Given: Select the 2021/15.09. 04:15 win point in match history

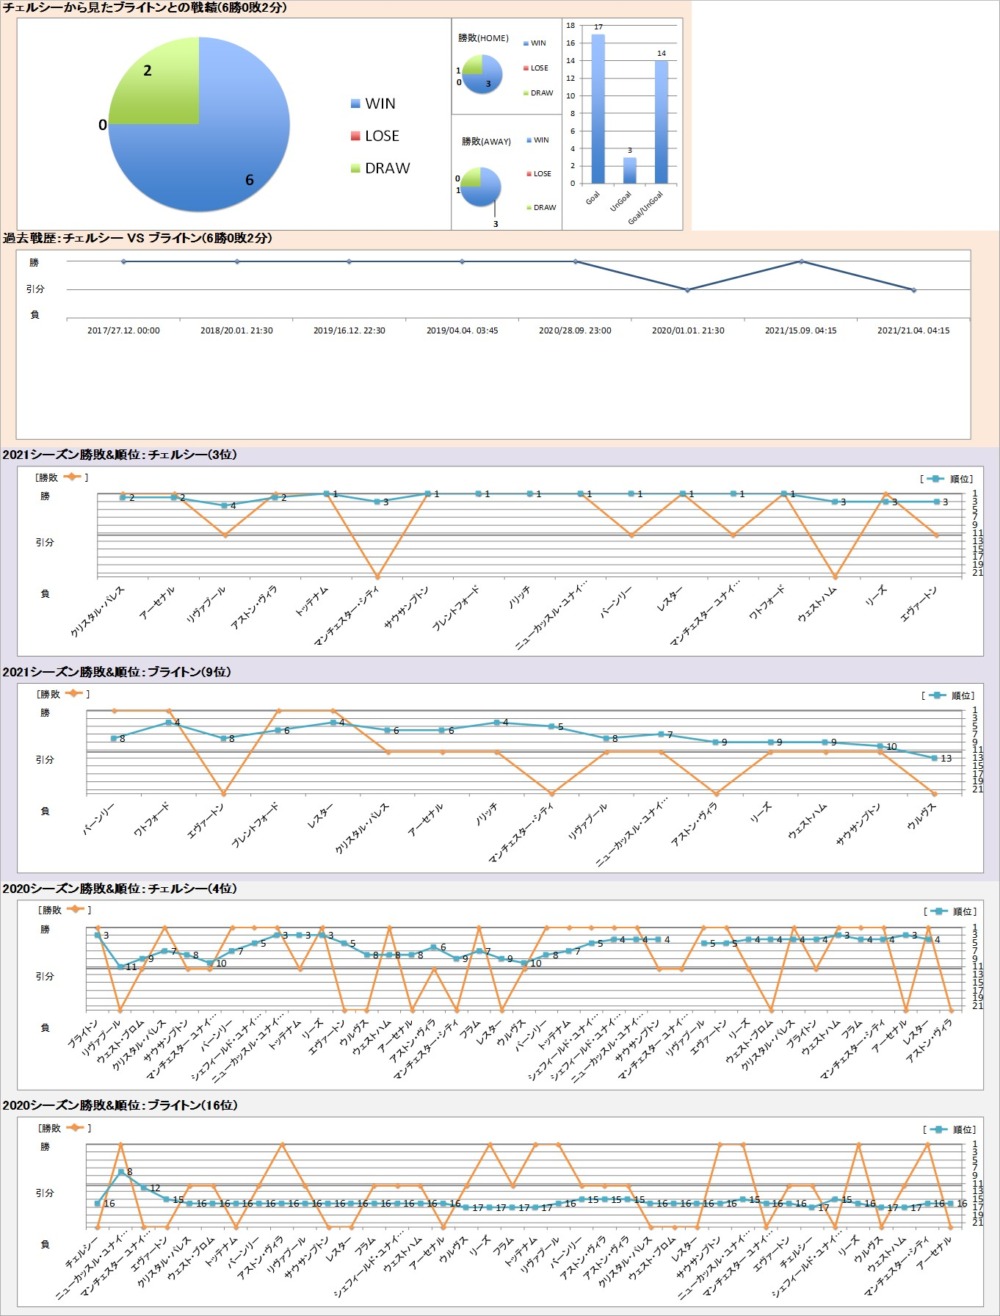Looking at the screenshot, I should 801,262.
